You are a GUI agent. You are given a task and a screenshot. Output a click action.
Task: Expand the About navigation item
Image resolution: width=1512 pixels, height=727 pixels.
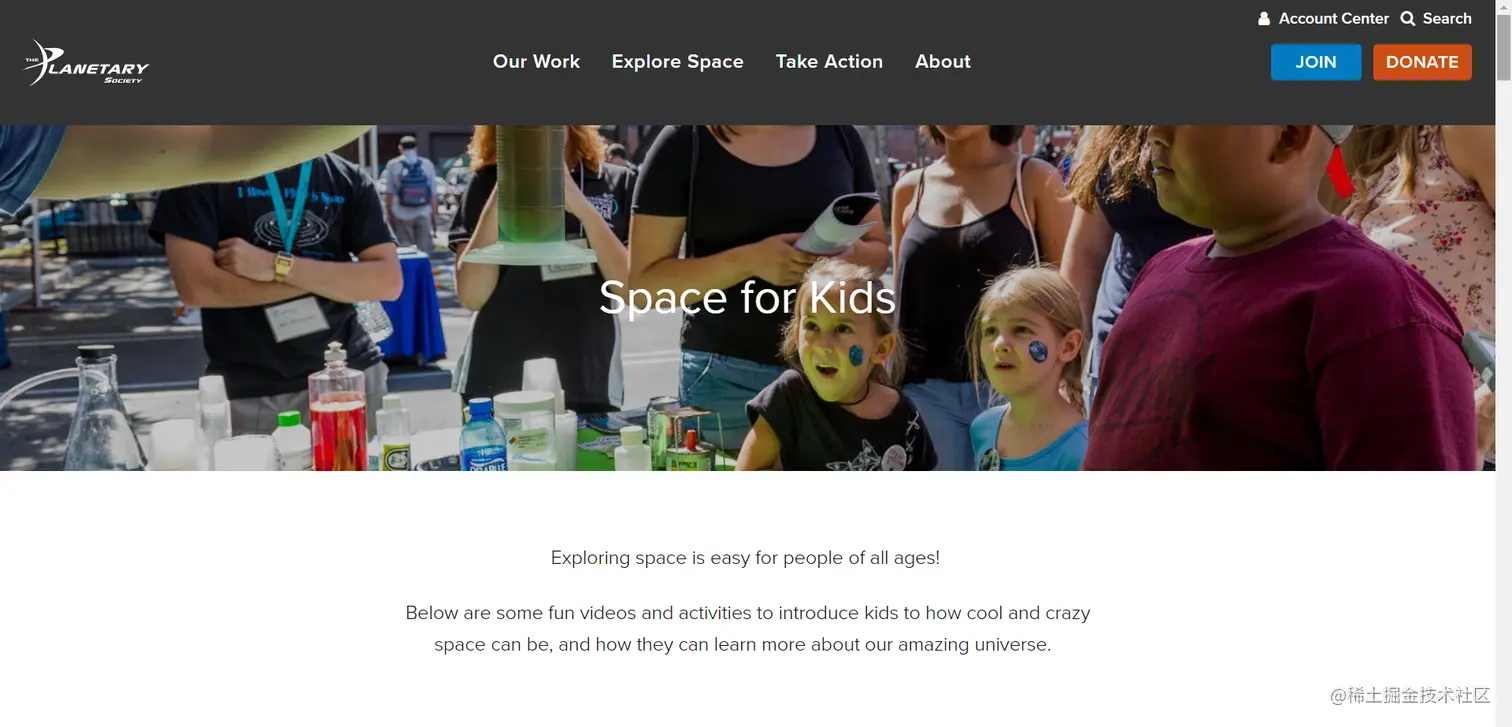click(x=942, y=62)
